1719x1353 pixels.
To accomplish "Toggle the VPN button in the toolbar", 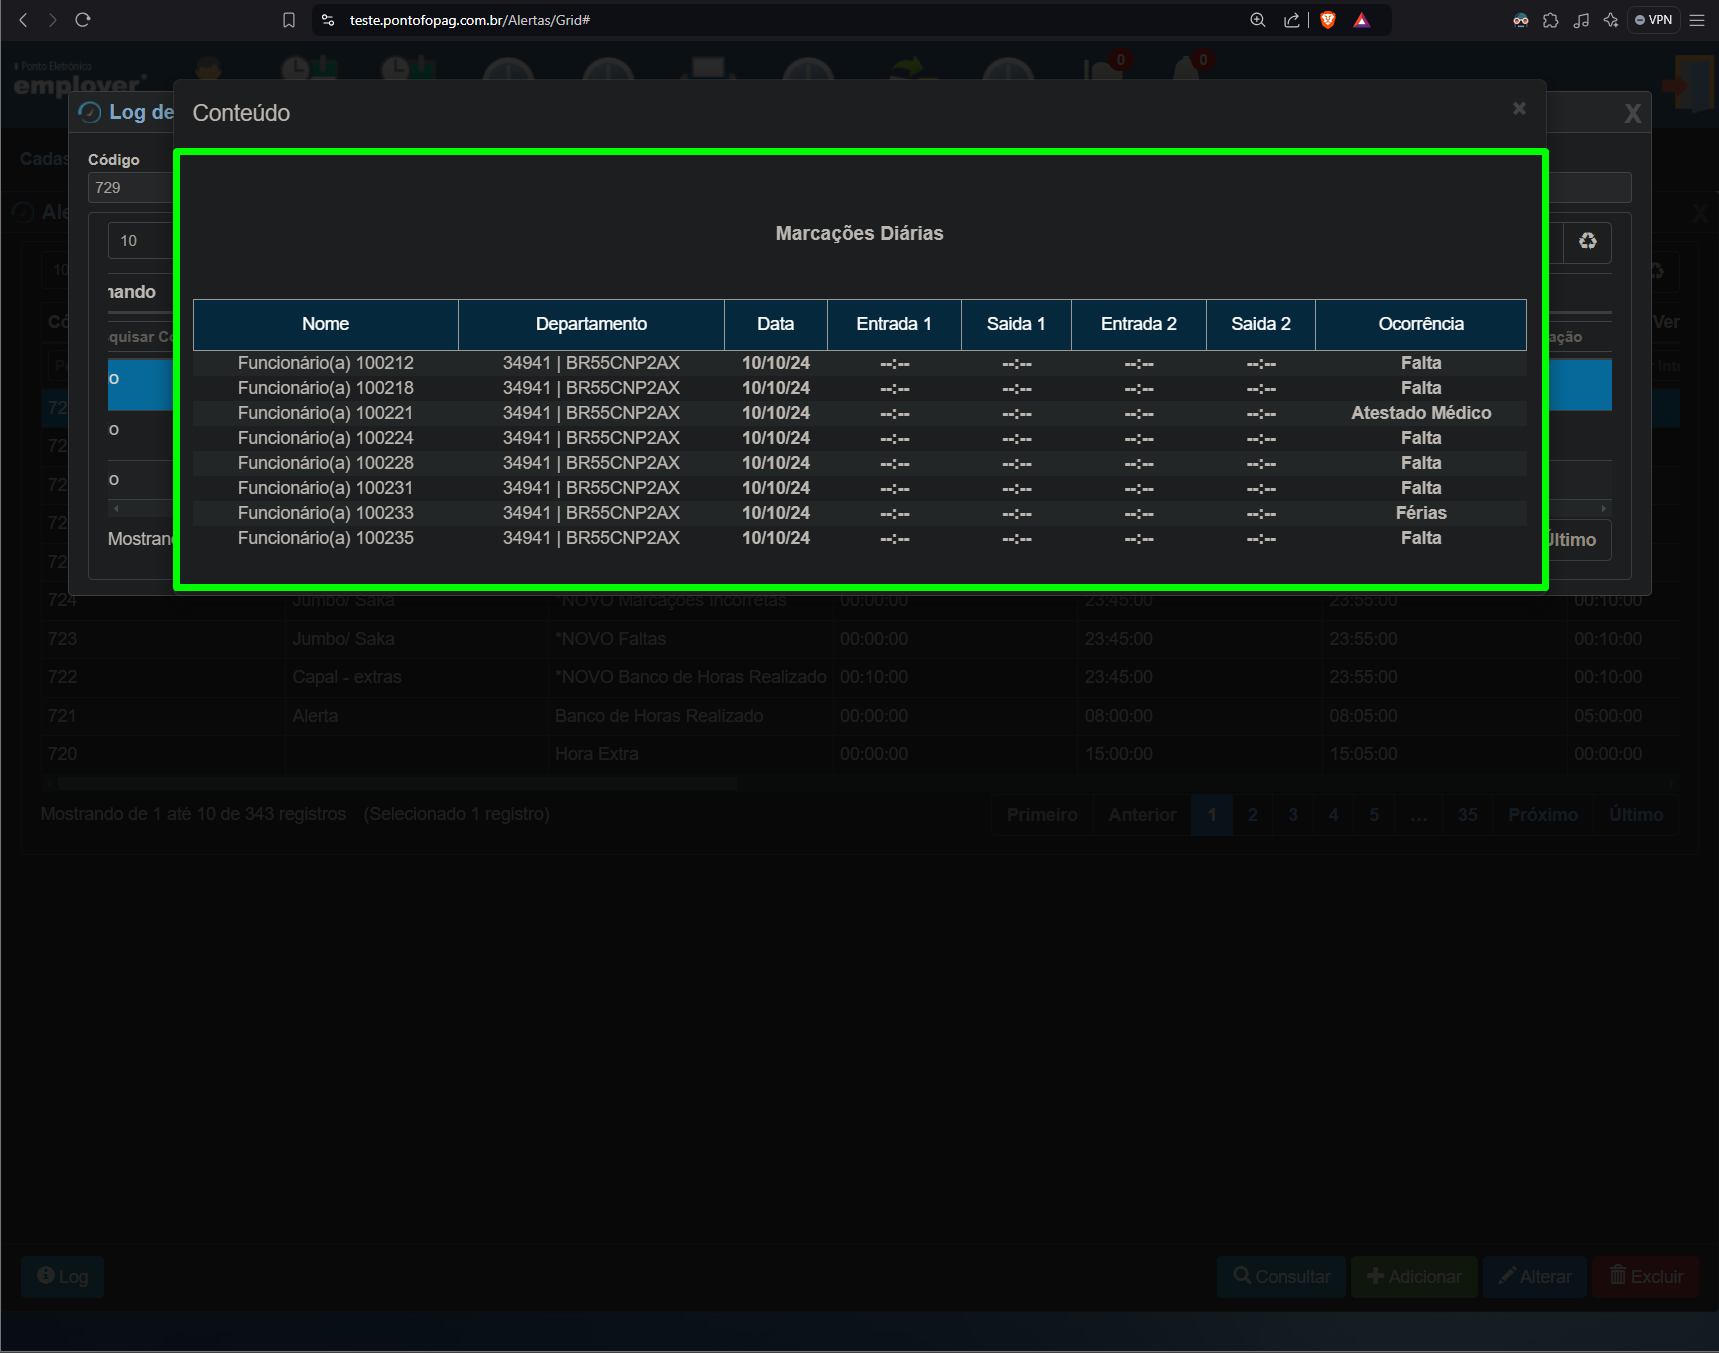I will (x=1653, y=20).
